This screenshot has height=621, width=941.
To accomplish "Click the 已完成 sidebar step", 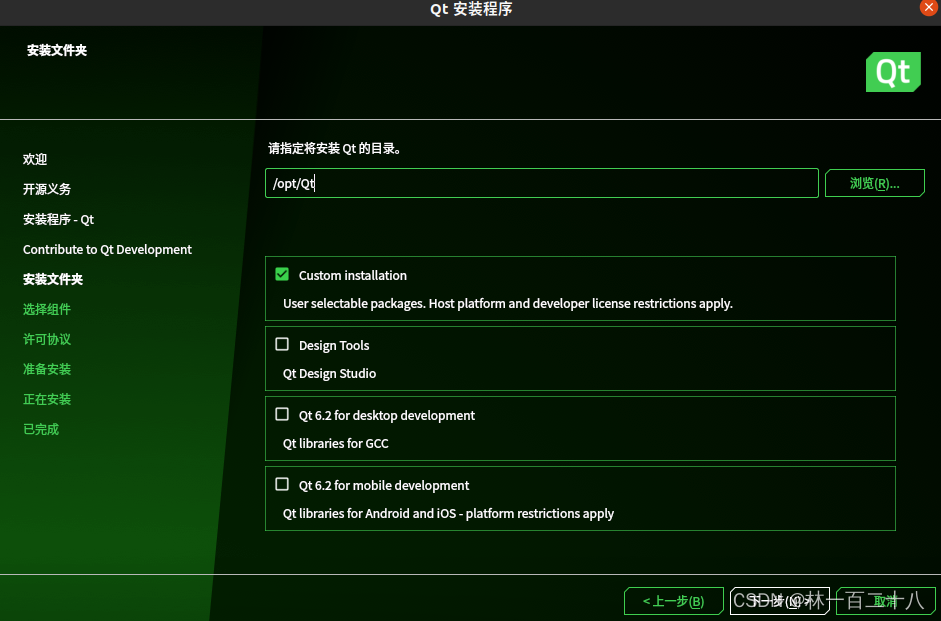I will (x=41, y=429).
